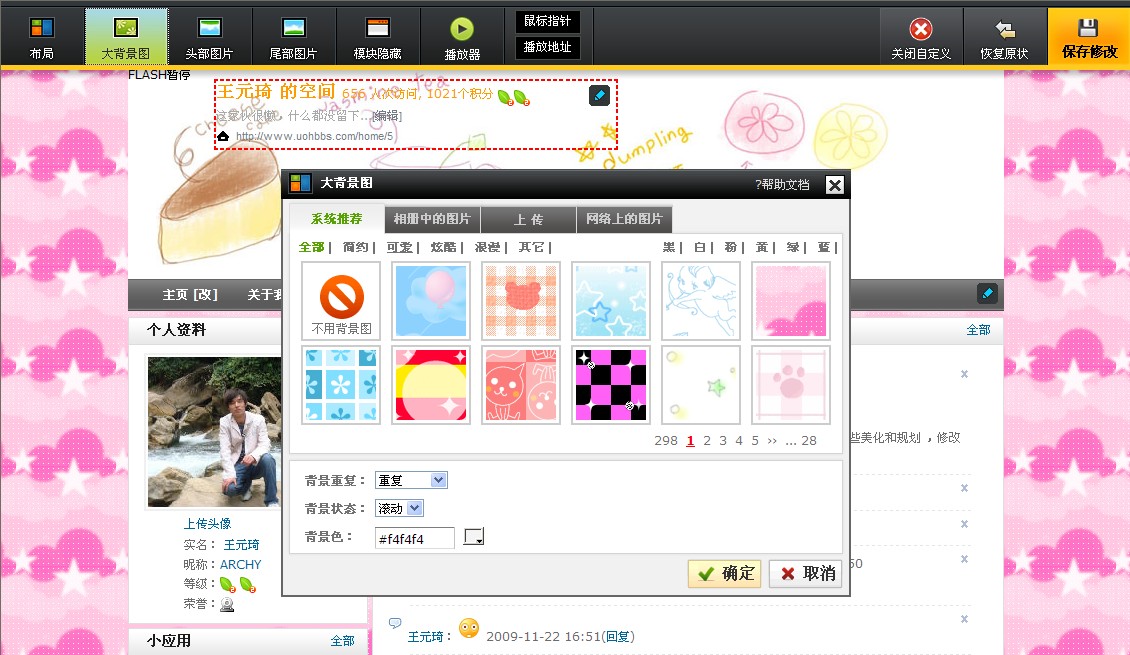Jump to last page 28
This screenshot has height=655, width=1130.
[809, 440]
